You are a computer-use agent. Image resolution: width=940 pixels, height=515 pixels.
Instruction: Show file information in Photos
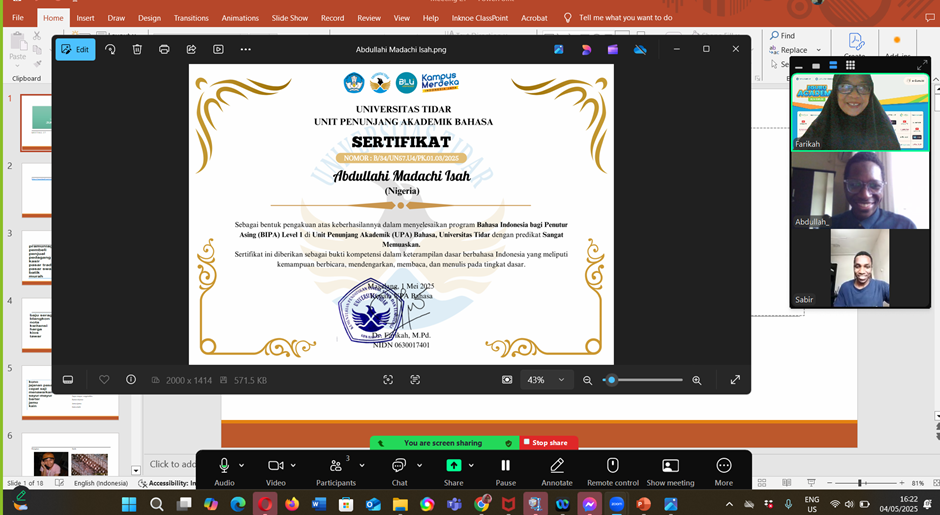[131, 380]
